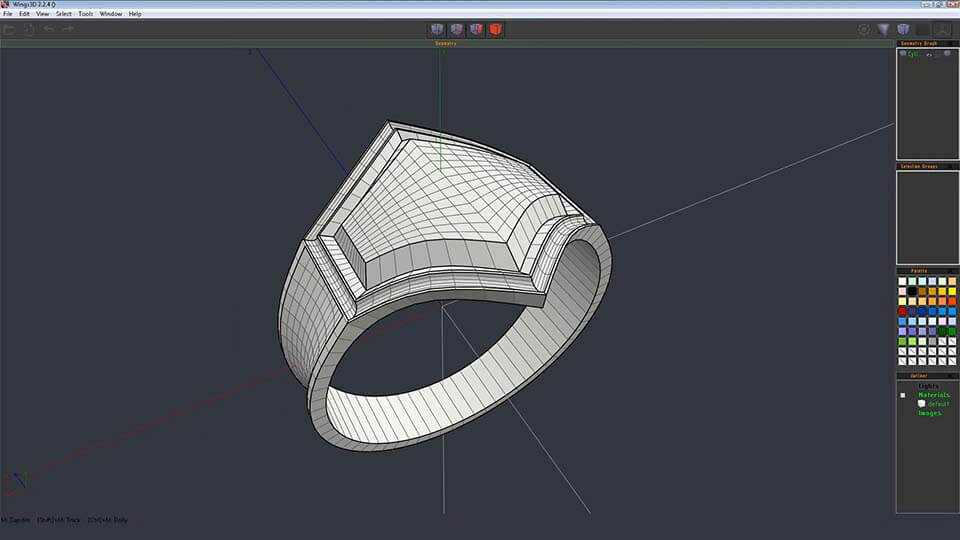This screenshot has width=960, height=540.
Task: Select Lights in the Outliner
Action: (x=928, y=386)
